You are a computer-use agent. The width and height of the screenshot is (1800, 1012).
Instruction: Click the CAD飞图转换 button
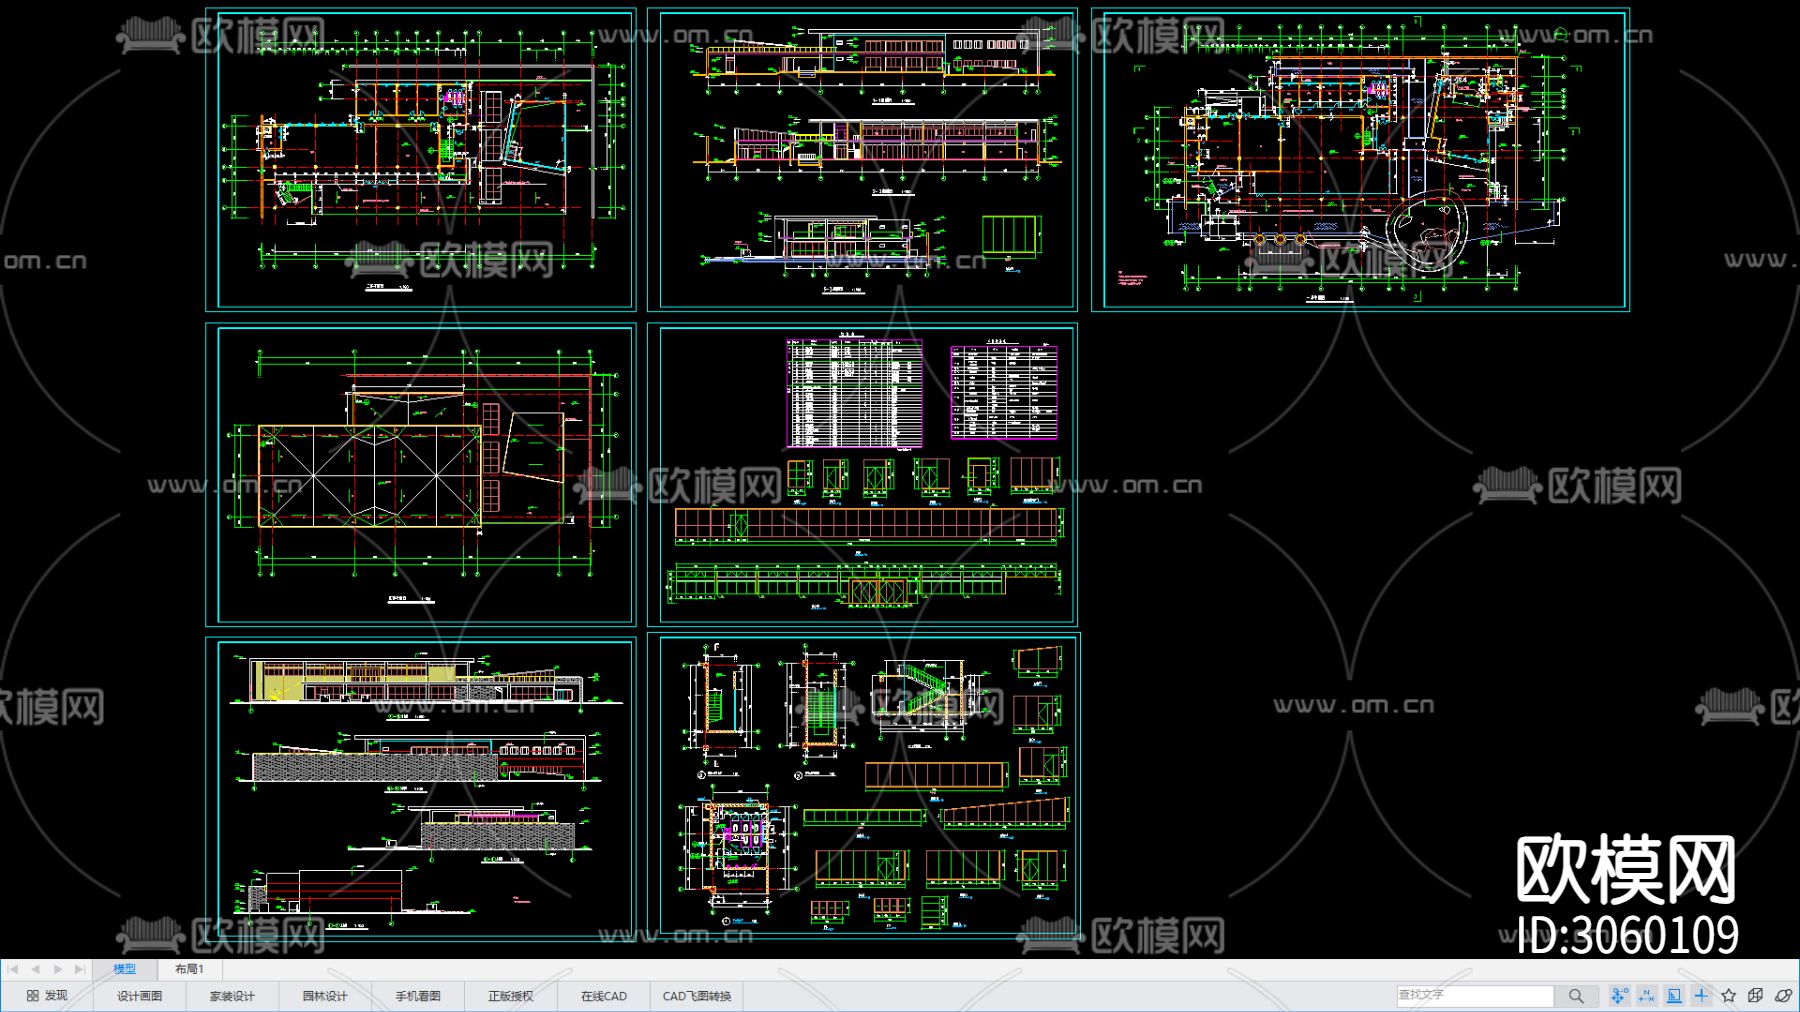(696, 996)
